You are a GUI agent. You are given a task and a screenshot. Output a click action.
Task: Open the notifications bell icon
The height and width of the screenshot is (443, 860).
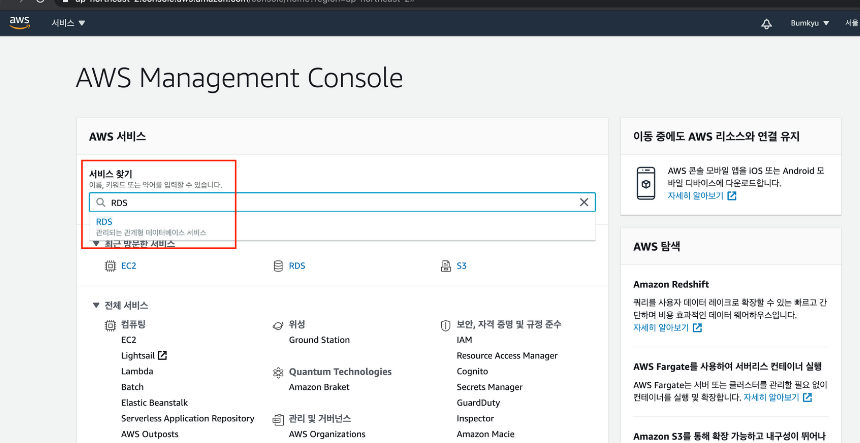click(766, 24)
